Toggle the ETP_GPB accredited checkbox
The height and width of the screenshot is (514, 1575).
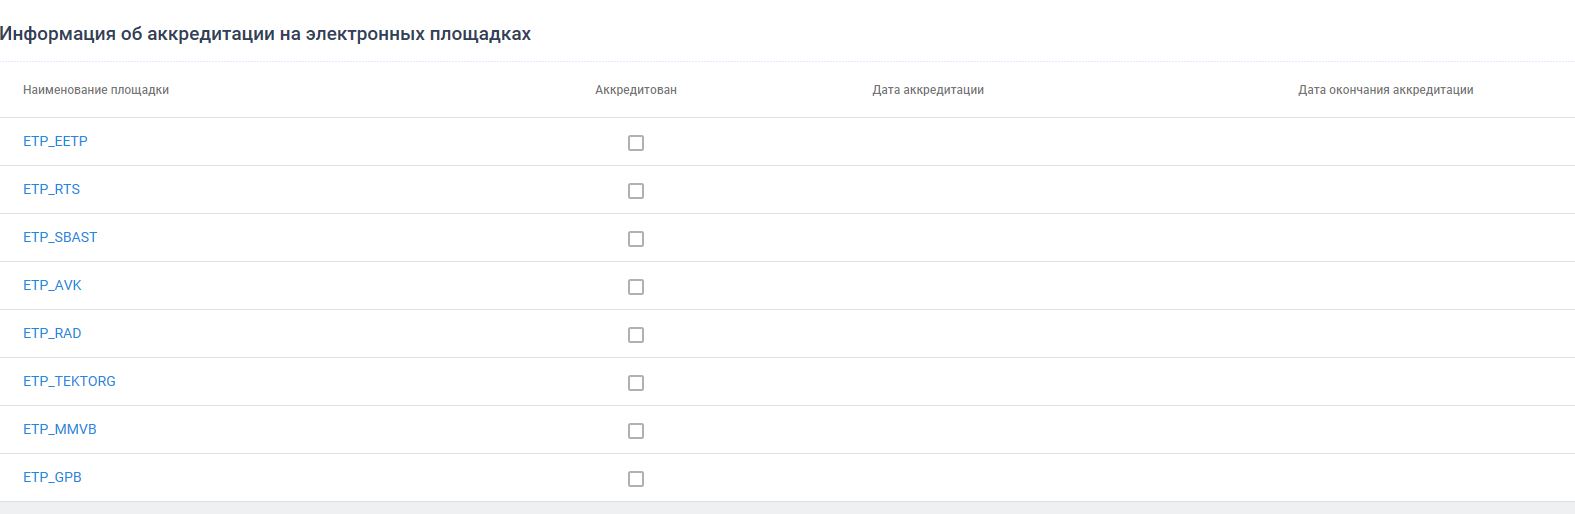tap(636, 479)
